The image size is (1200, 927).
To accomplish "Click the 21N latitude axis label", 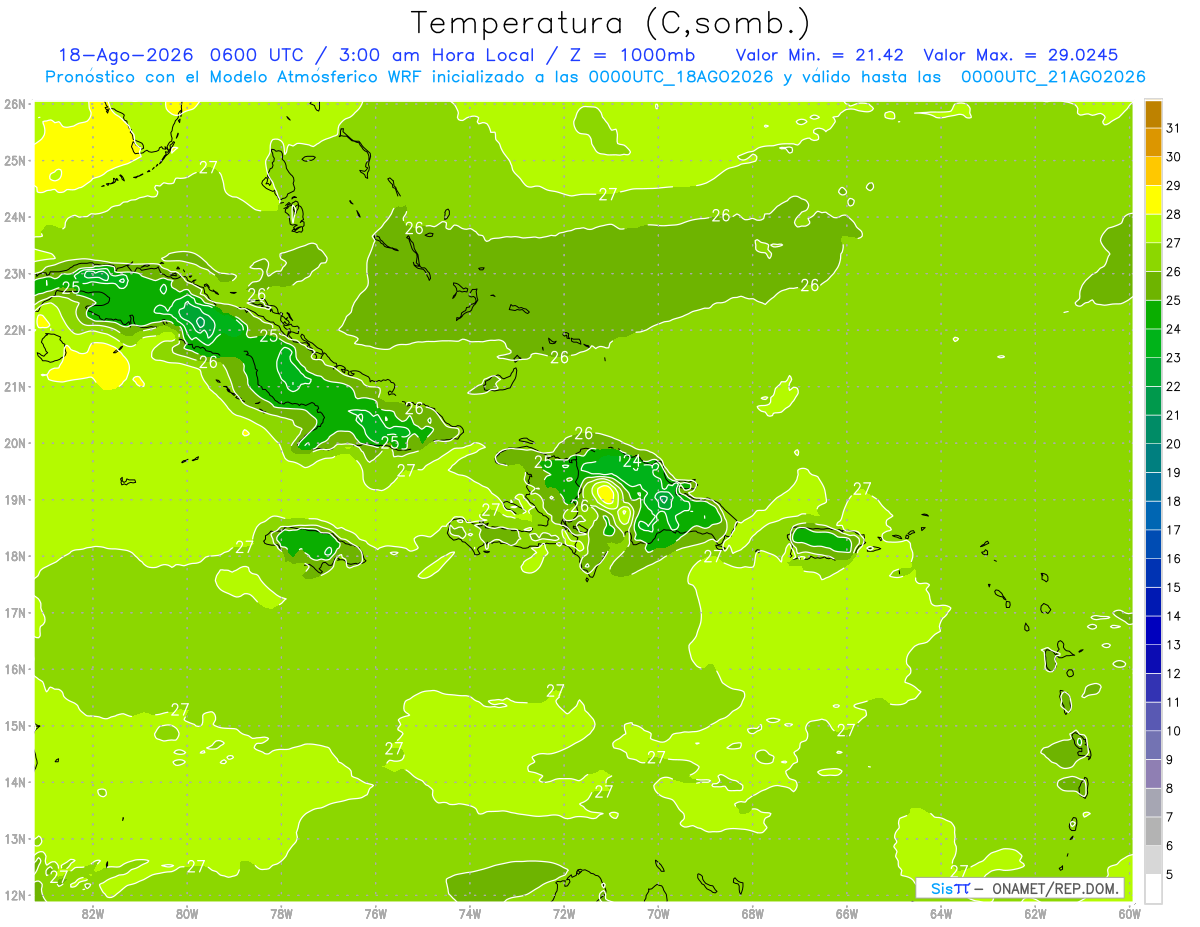I will click(14, 386).
